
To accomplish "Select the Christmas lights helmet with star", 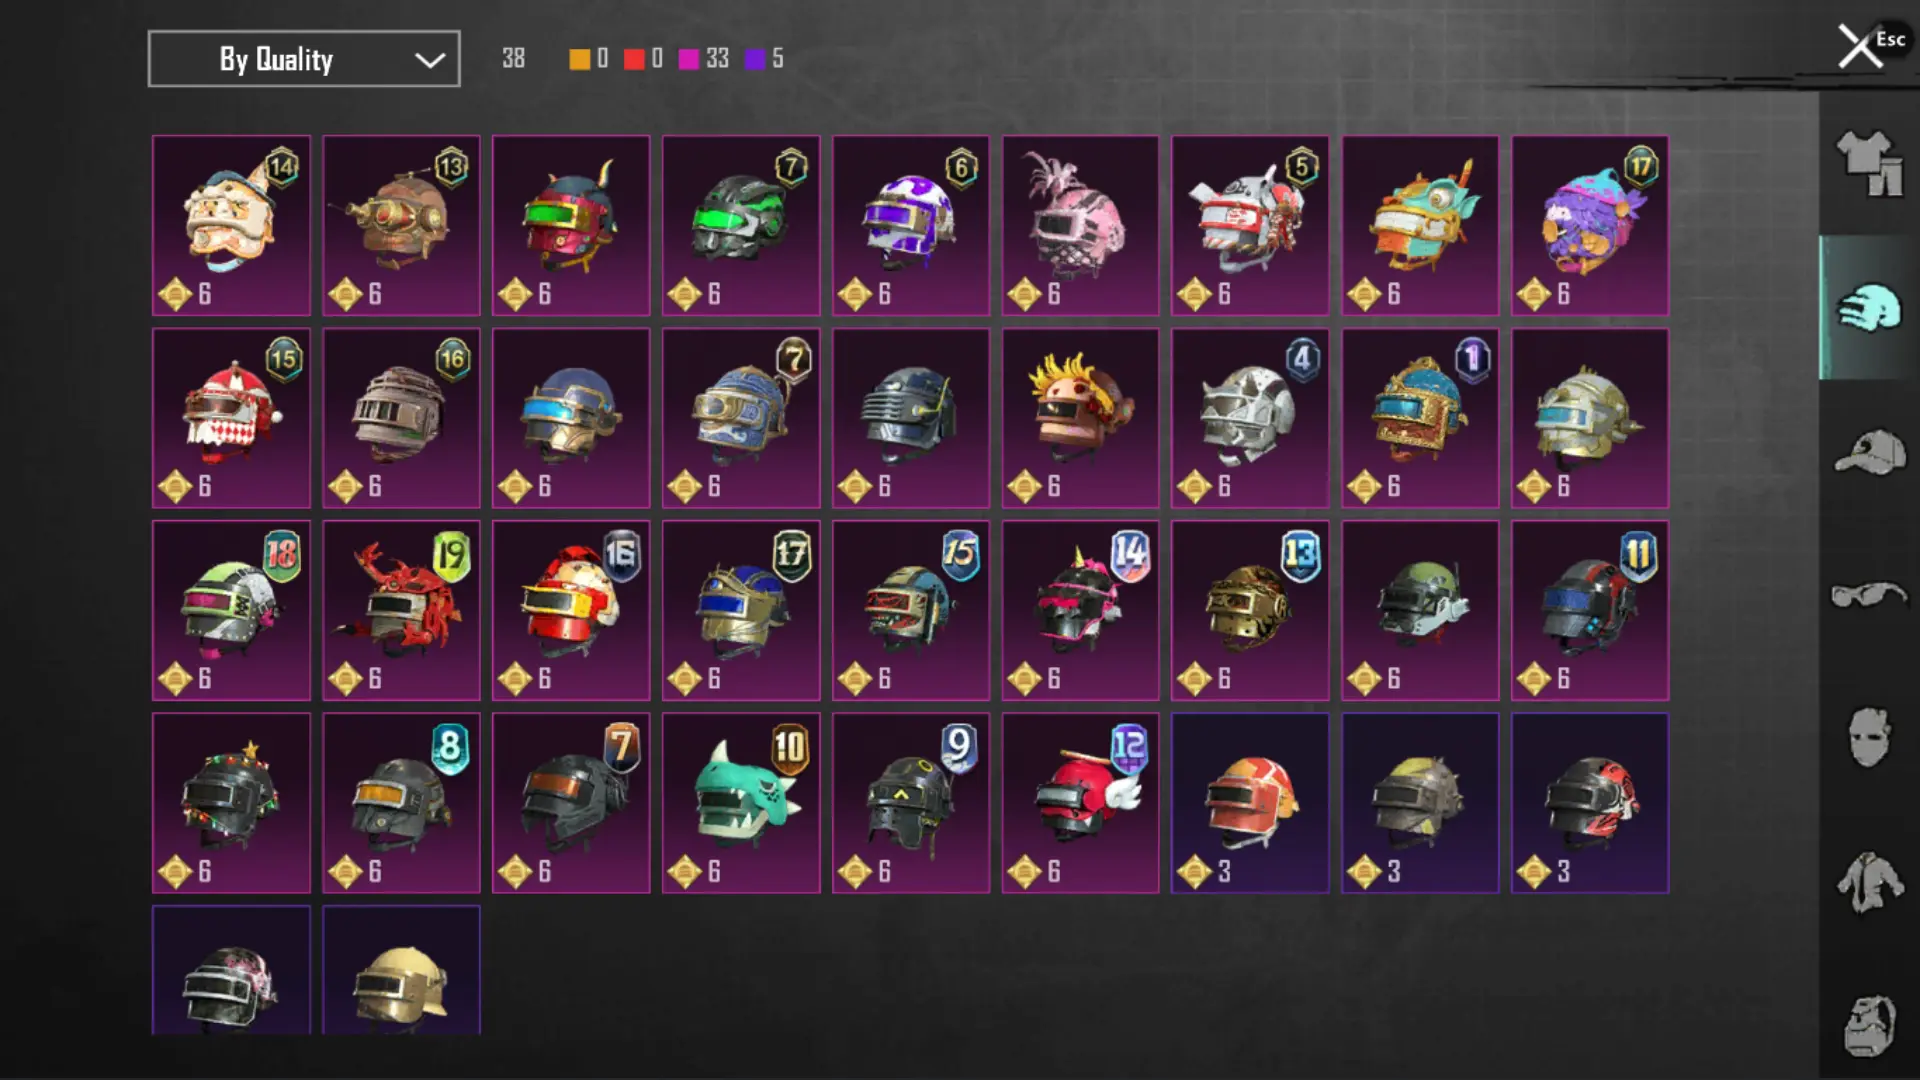I will pyautogui.click(x=231, y=803).
